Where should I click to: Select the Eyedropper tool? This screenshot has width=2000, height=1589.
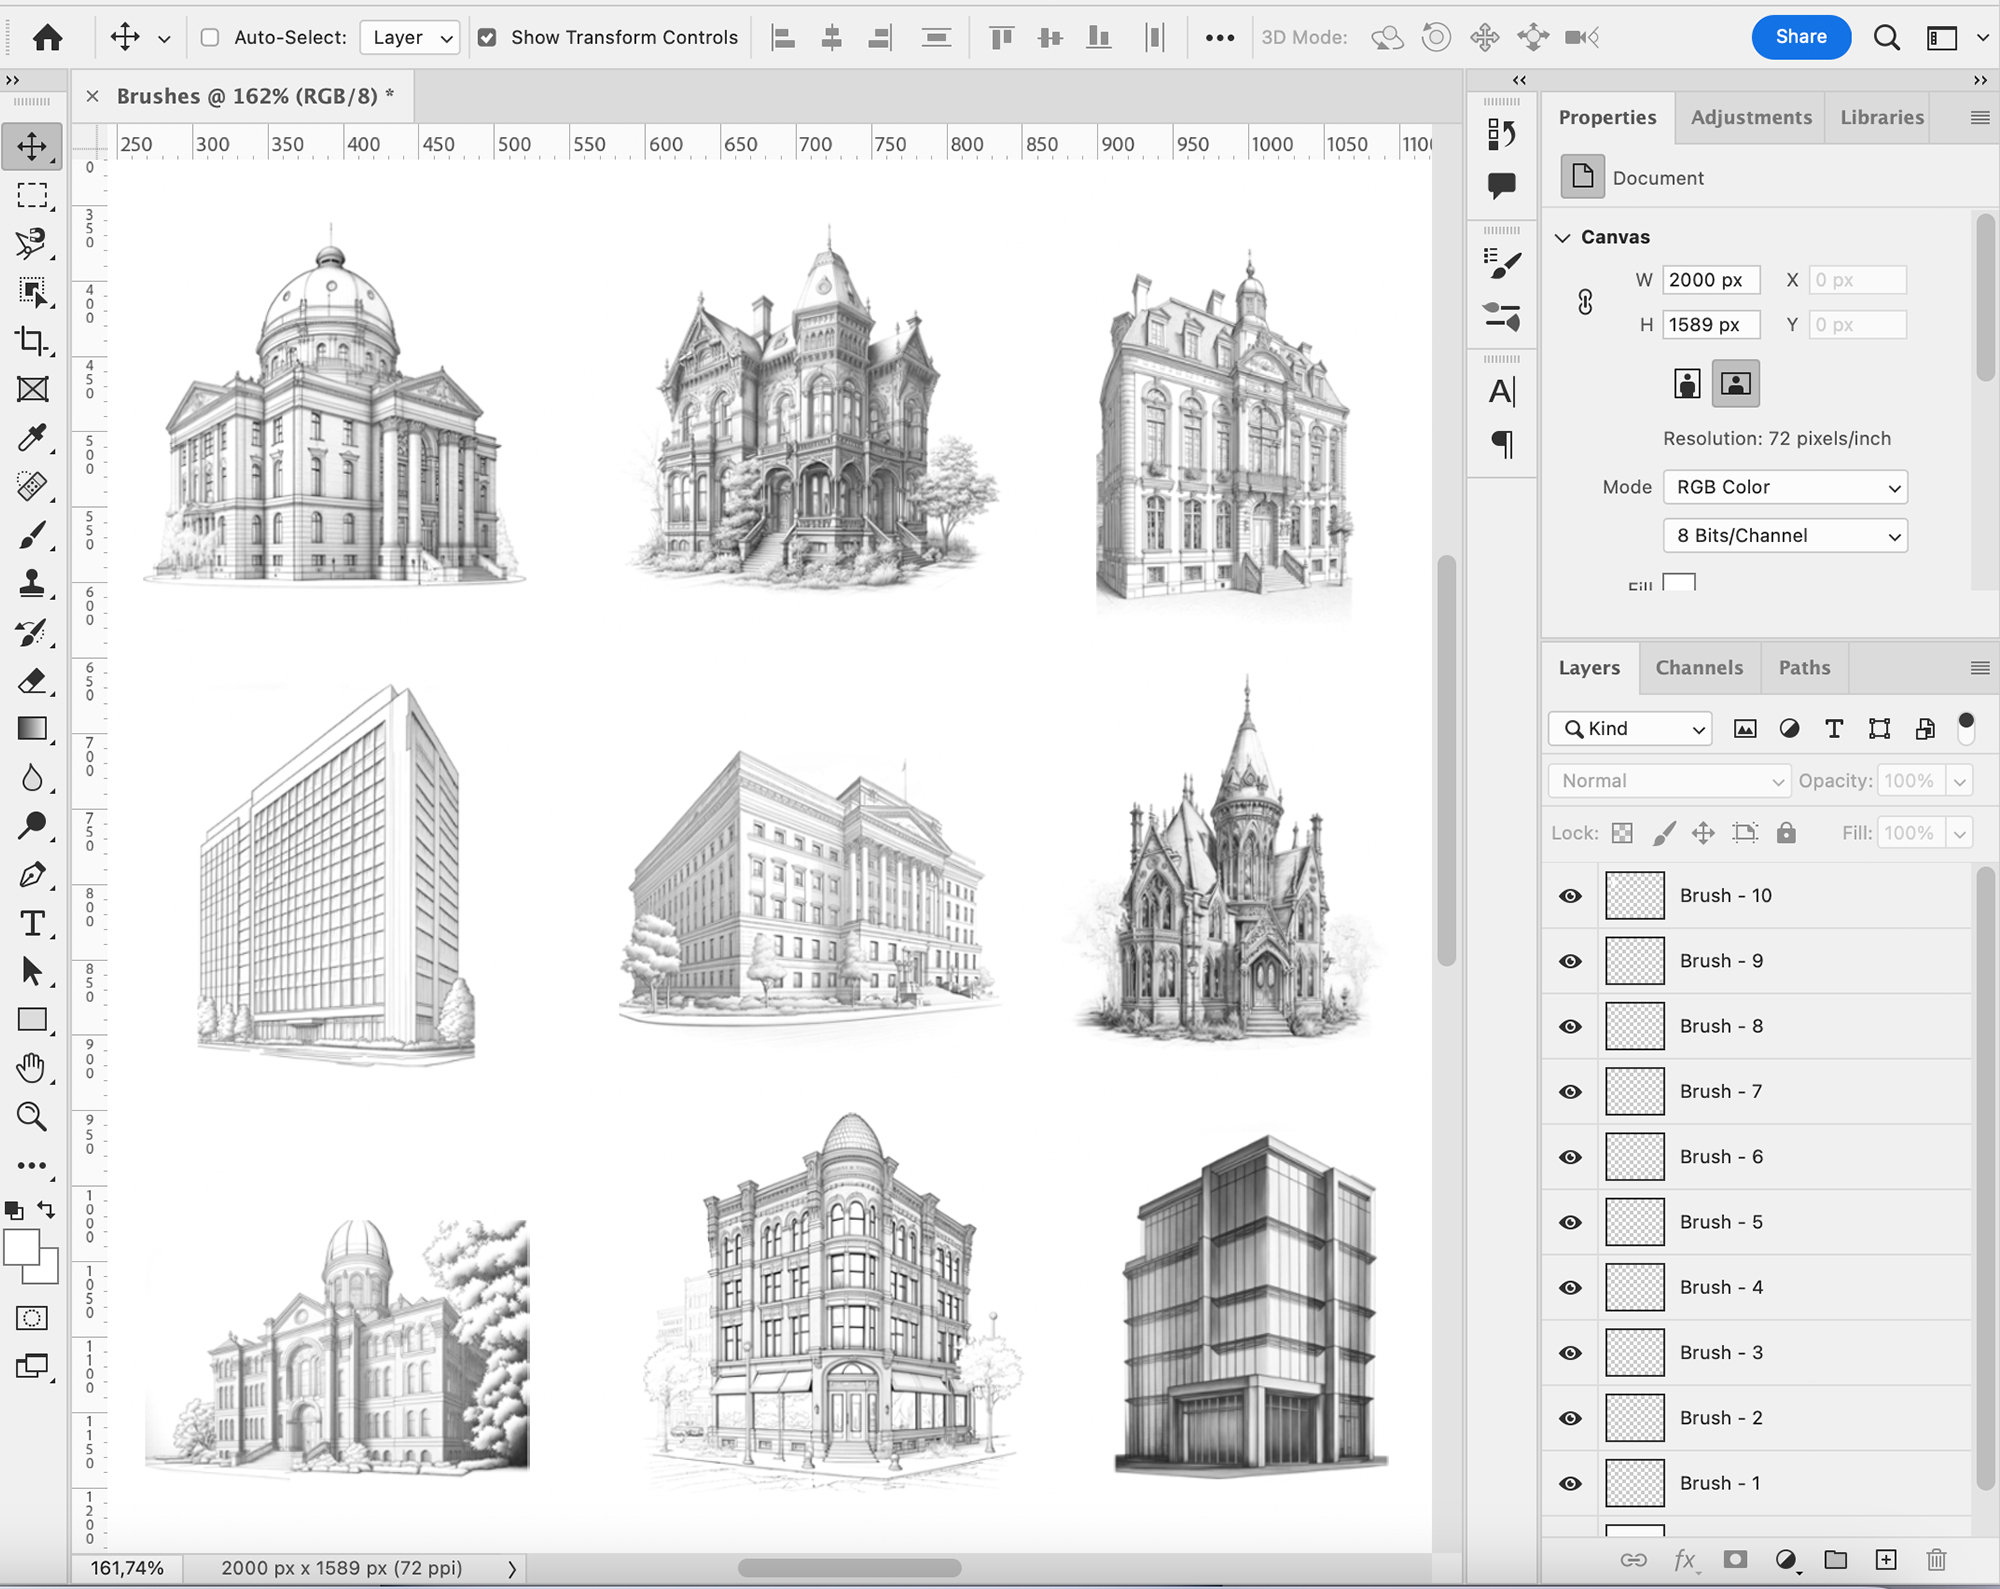coord(33,437)
